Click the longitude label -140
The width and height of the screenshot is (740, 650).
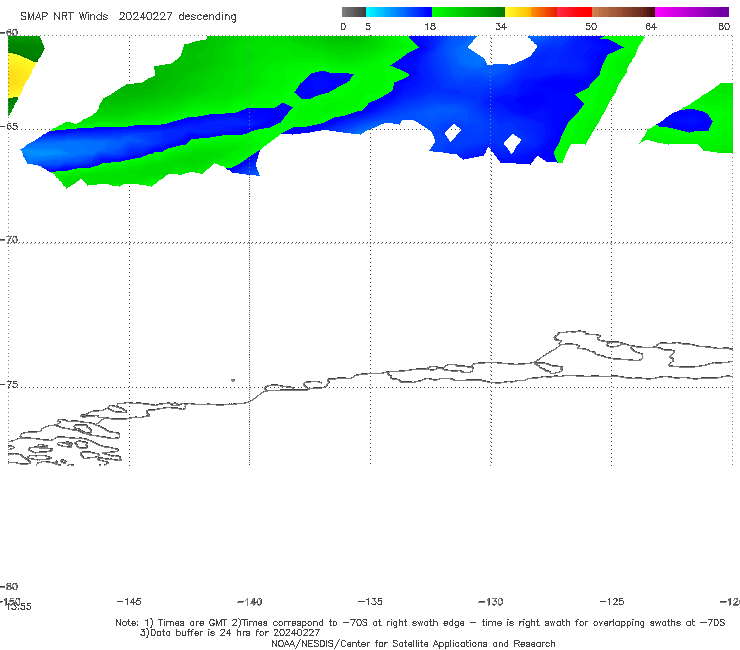pyautogui.click(x=250, y=602)
